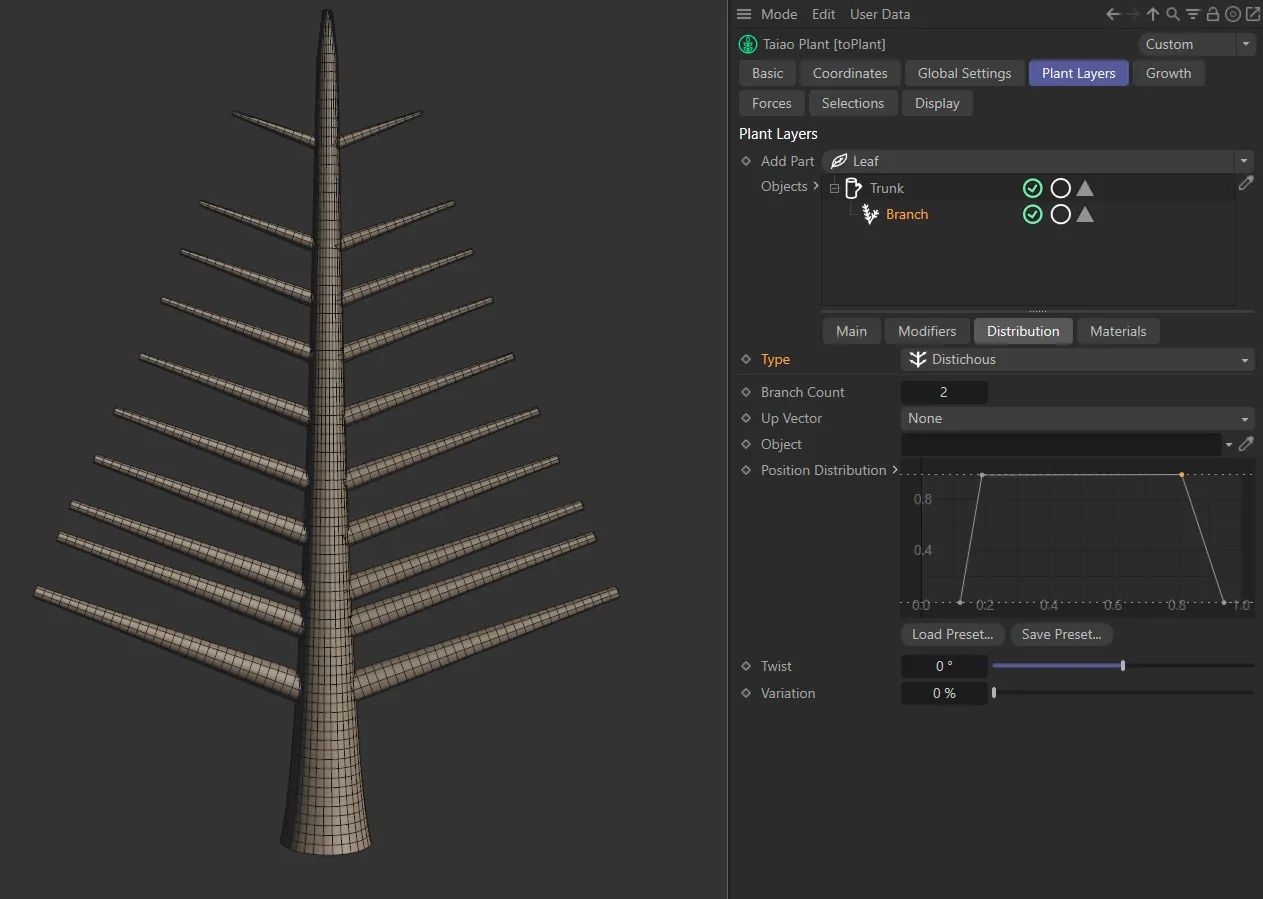Open the Modifiers sub-tab
The height and width of the screenshot is (899, 1263).
click(x=926, y=331)
